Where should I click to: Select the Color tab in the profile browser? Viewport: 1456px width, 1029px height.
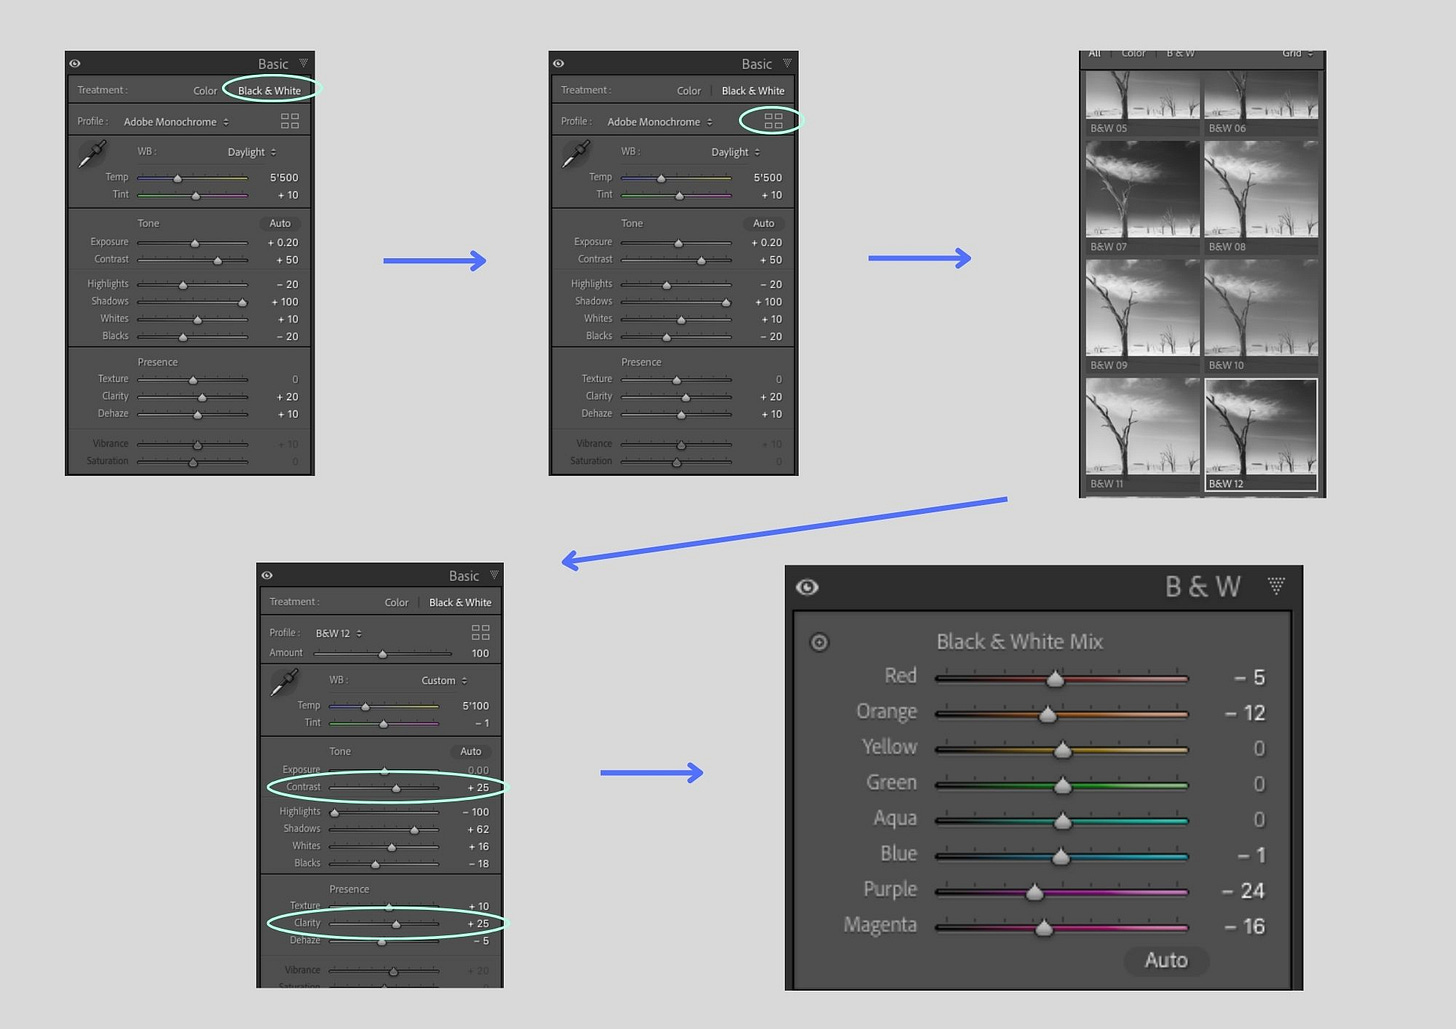(1133, 53)
